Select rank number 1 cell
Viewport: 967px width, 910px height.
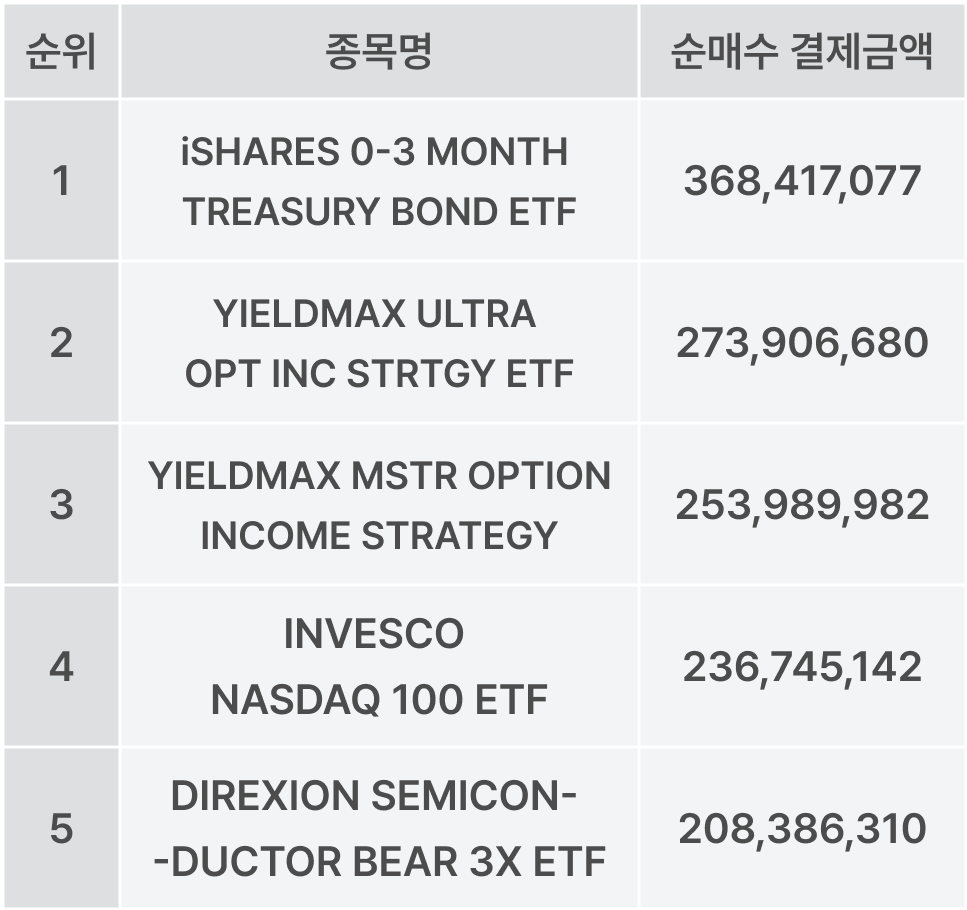tap(61, 181)
